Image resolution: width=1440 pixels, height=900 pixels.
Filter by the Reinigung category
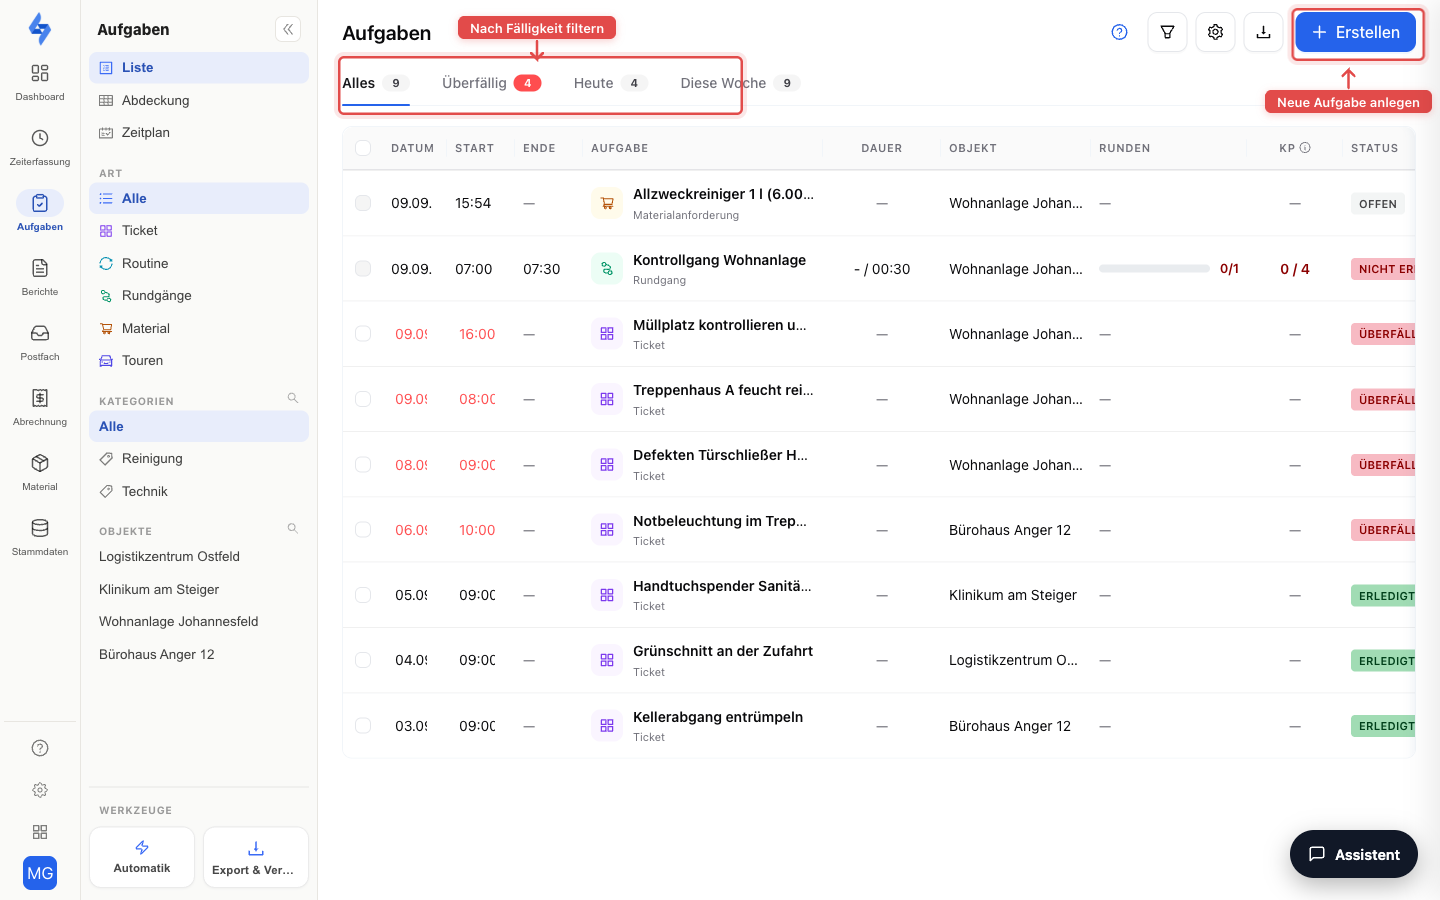[199, 458]
